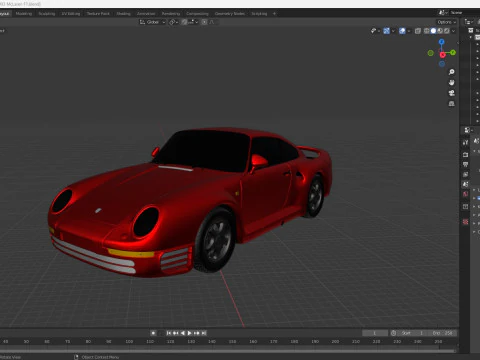Viewport: 480px width, 360px height.
Task: Click the zoom view magnifier icon
Action: (x=452, y=72)
